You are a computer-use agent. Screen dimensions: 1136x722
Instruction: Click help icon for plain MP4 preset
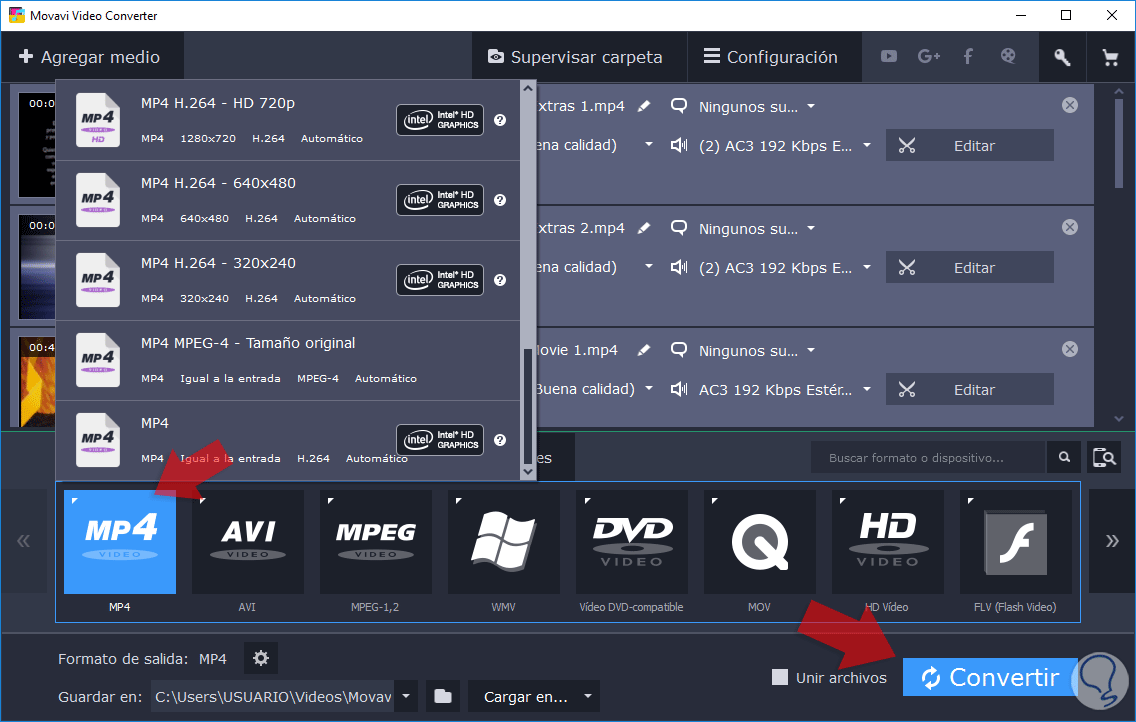(x=500, y=440)
